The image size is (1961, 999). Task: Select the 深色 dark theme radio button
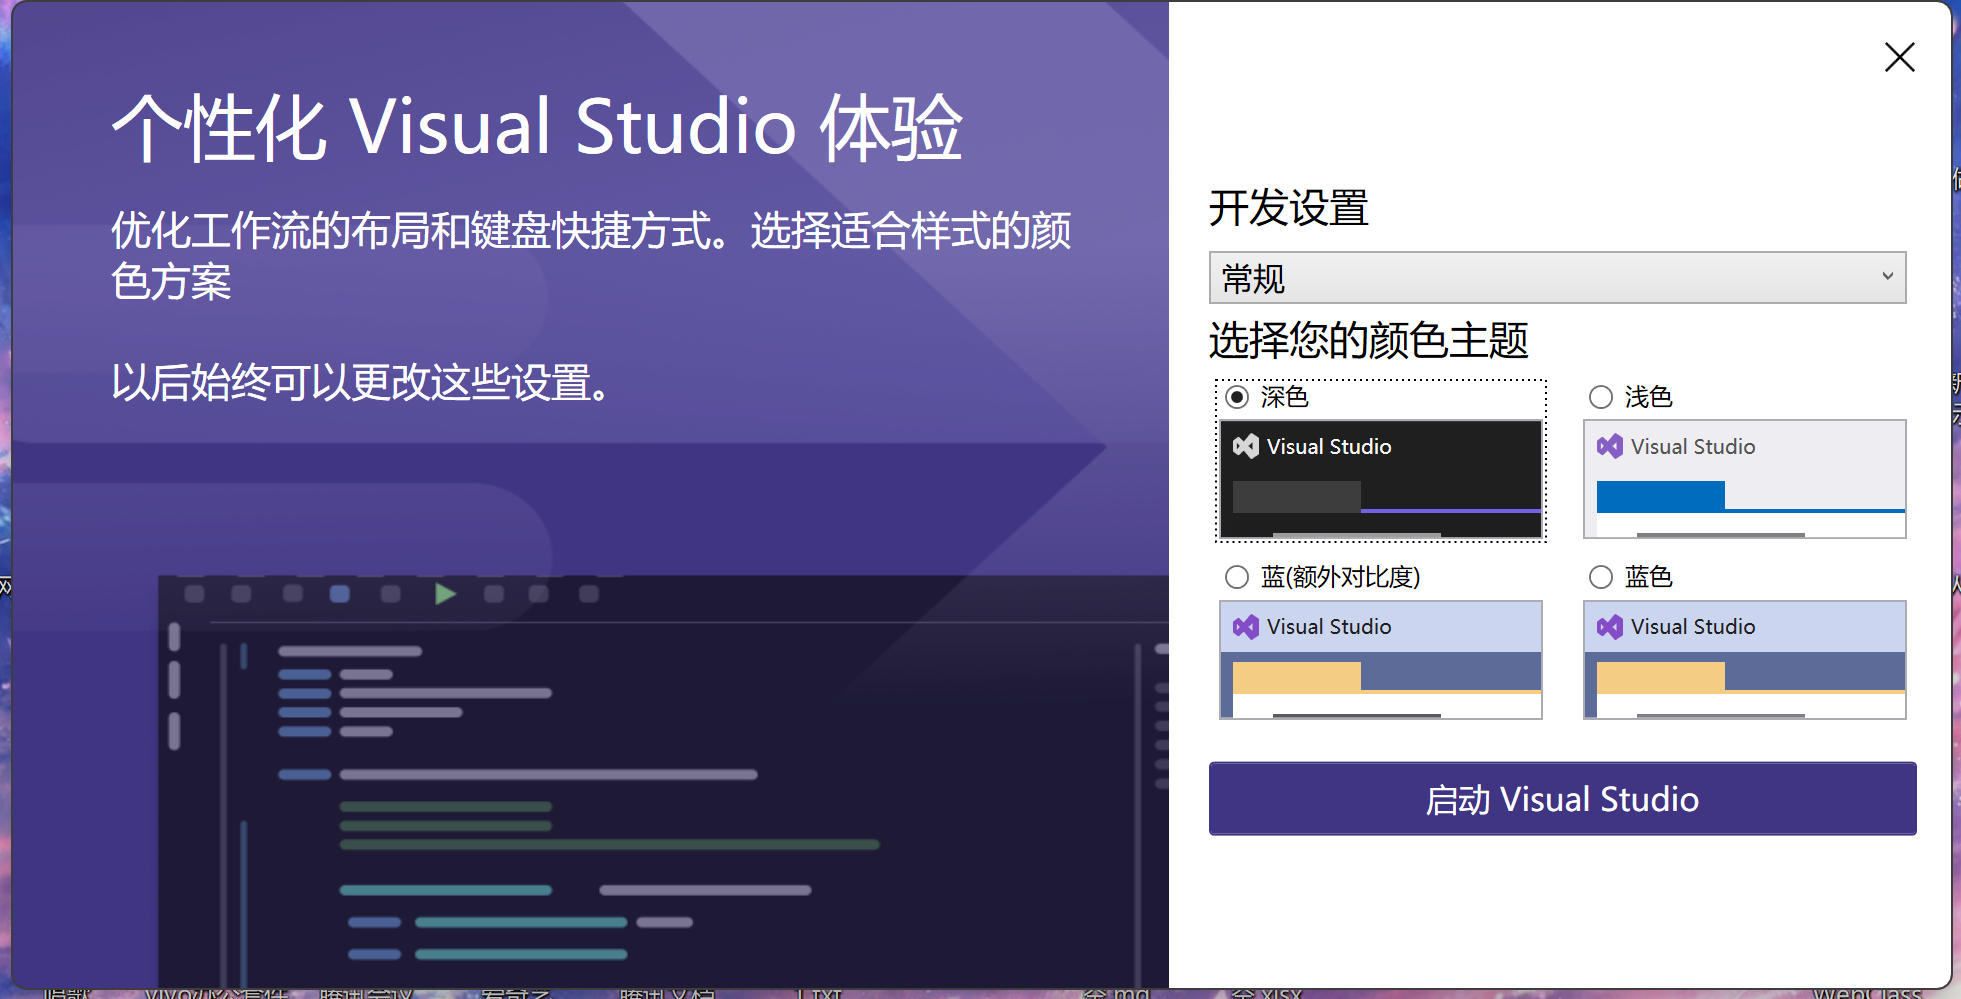1237,397
